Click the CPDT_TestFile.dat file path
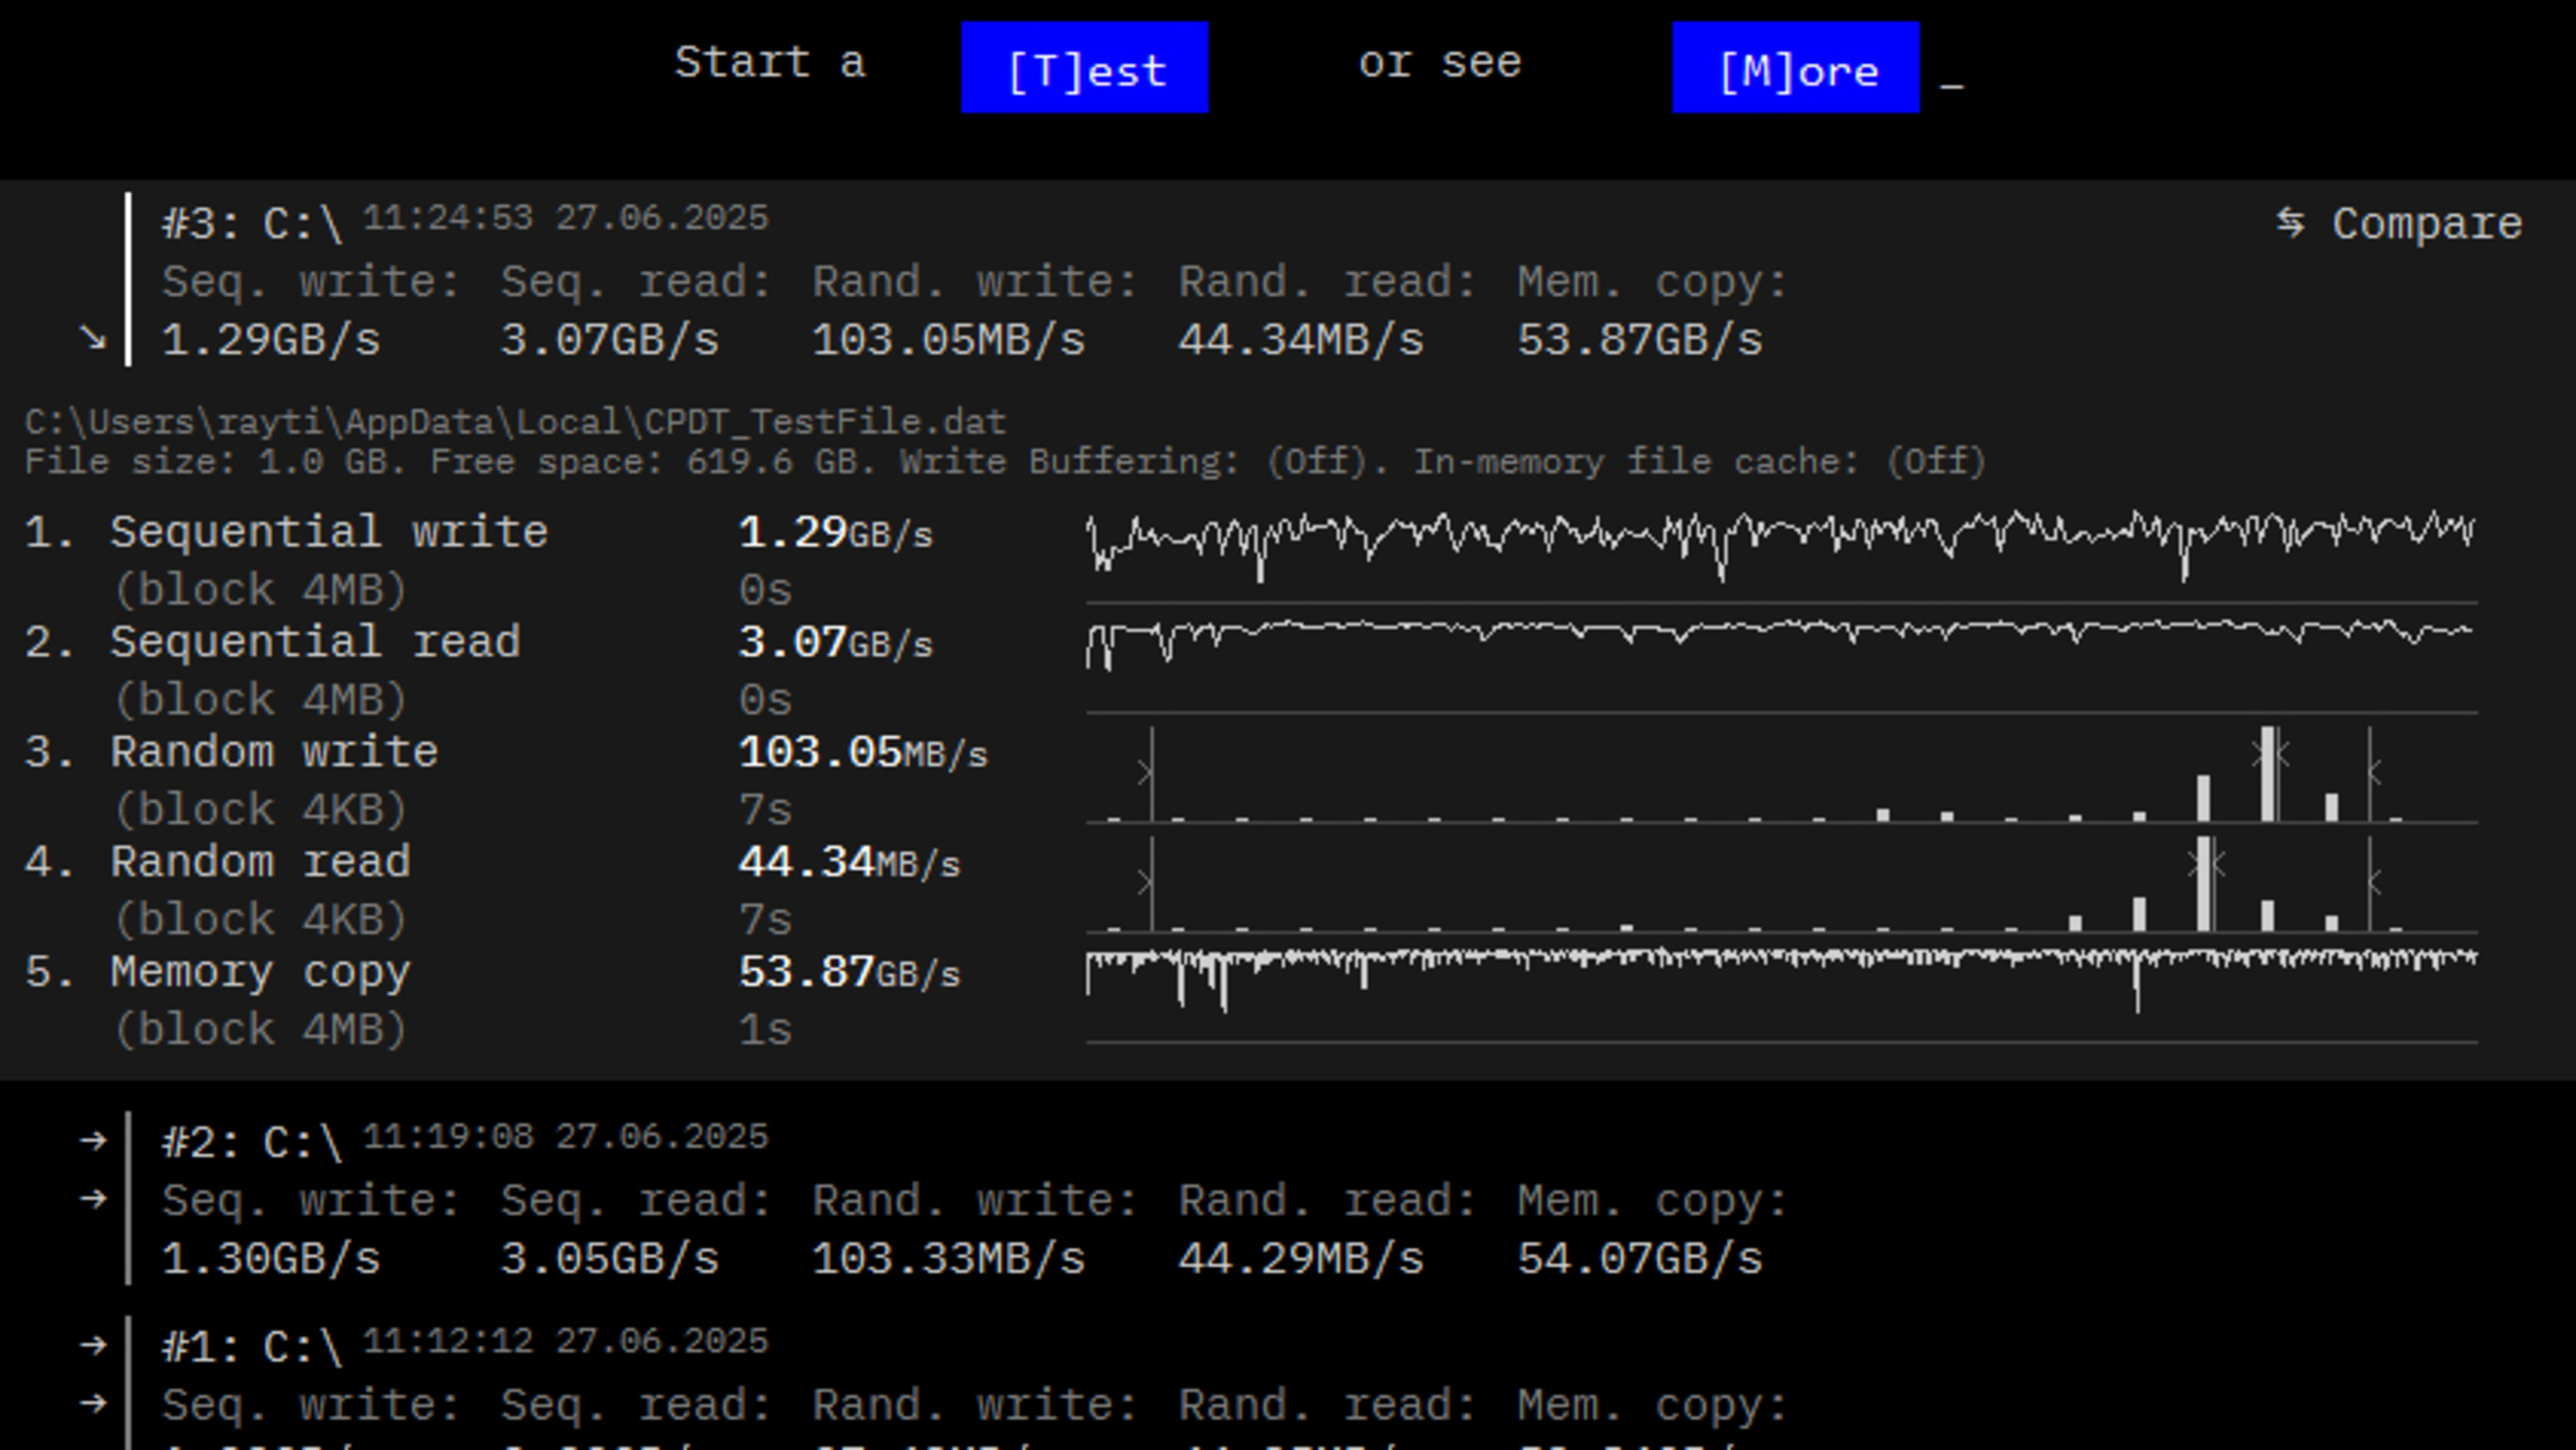Screen dimensions: 2576x1450 pyautogui.click(x=514, y=422)
